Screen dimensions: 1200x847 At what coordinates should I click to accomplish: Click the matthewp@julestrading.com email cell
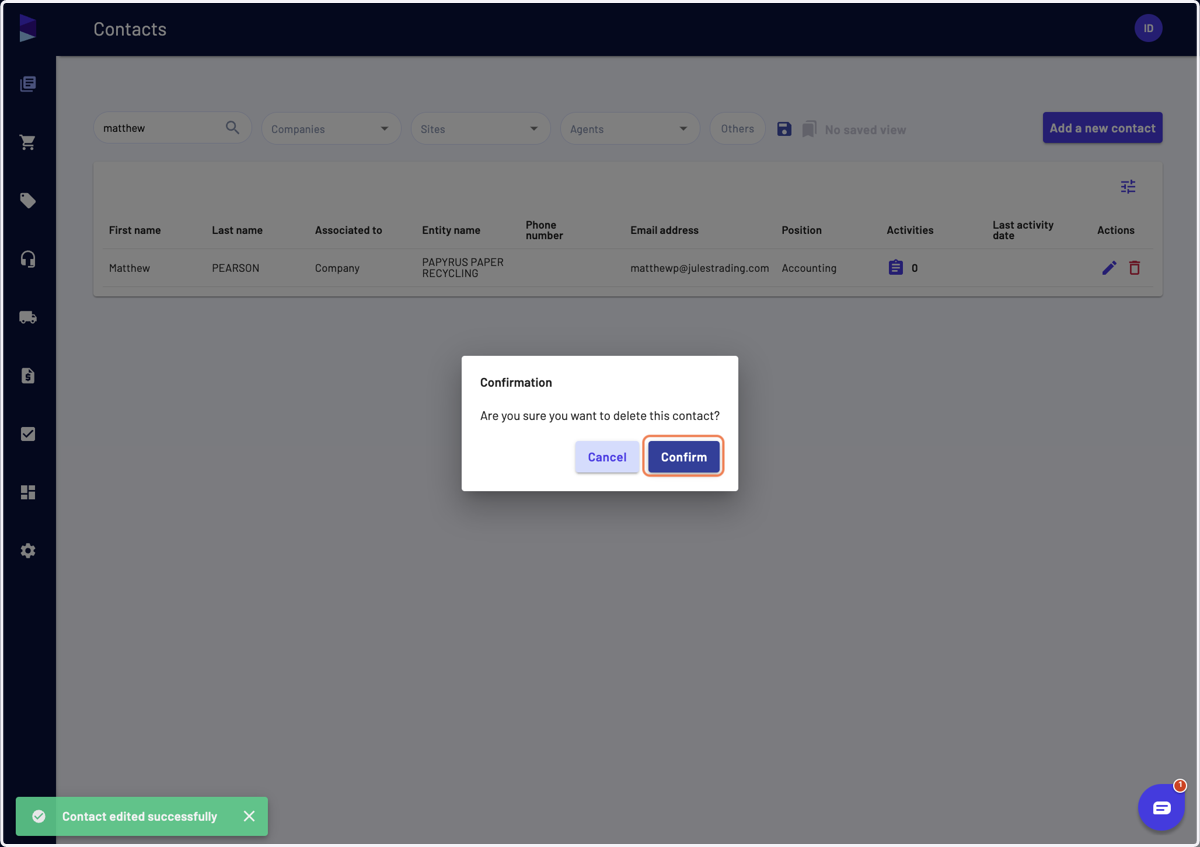tap(699, 268)
